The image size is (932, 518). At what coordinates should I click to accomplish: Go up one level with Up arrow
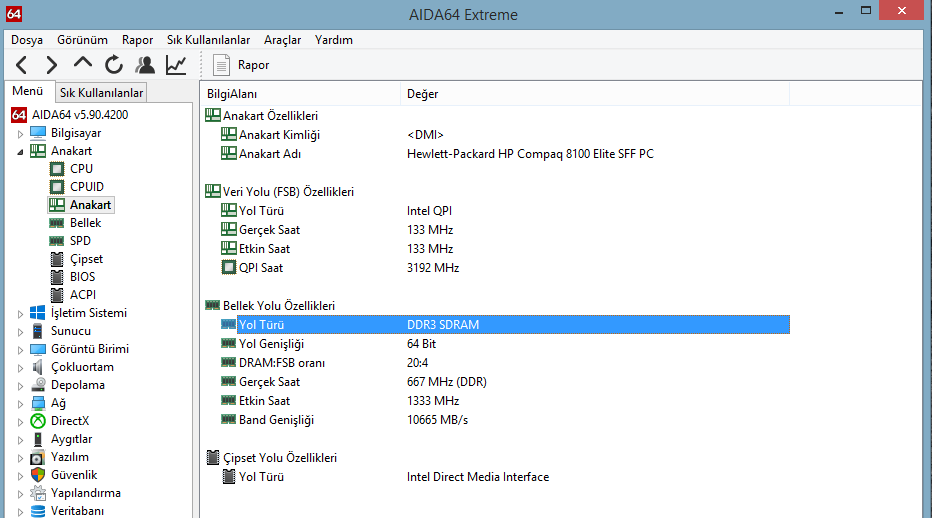point(83,64)
